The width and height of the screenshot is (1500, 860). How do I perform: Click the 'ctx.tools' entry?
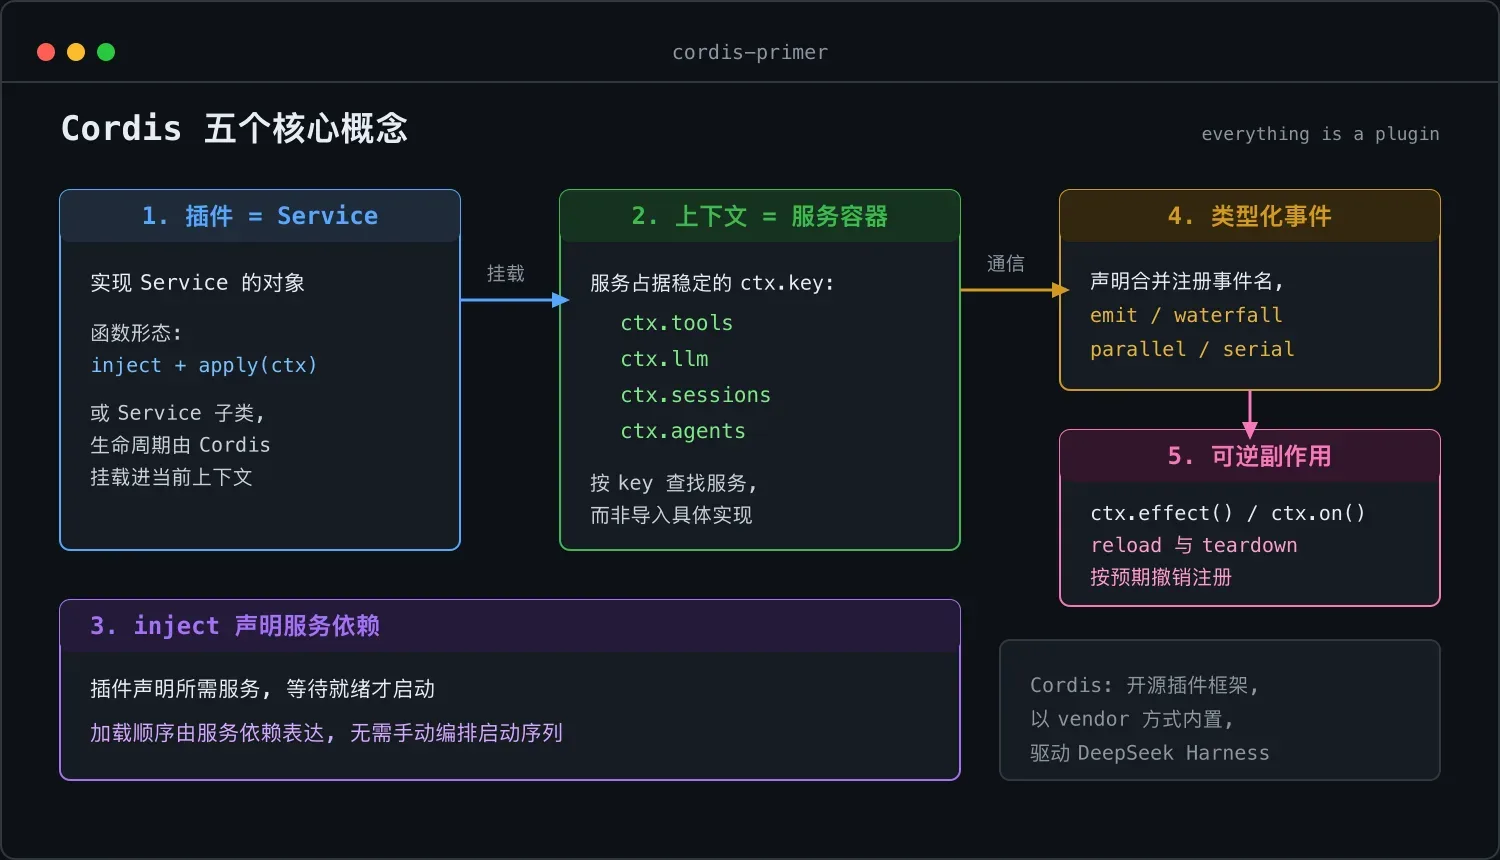tap(677, 323)
